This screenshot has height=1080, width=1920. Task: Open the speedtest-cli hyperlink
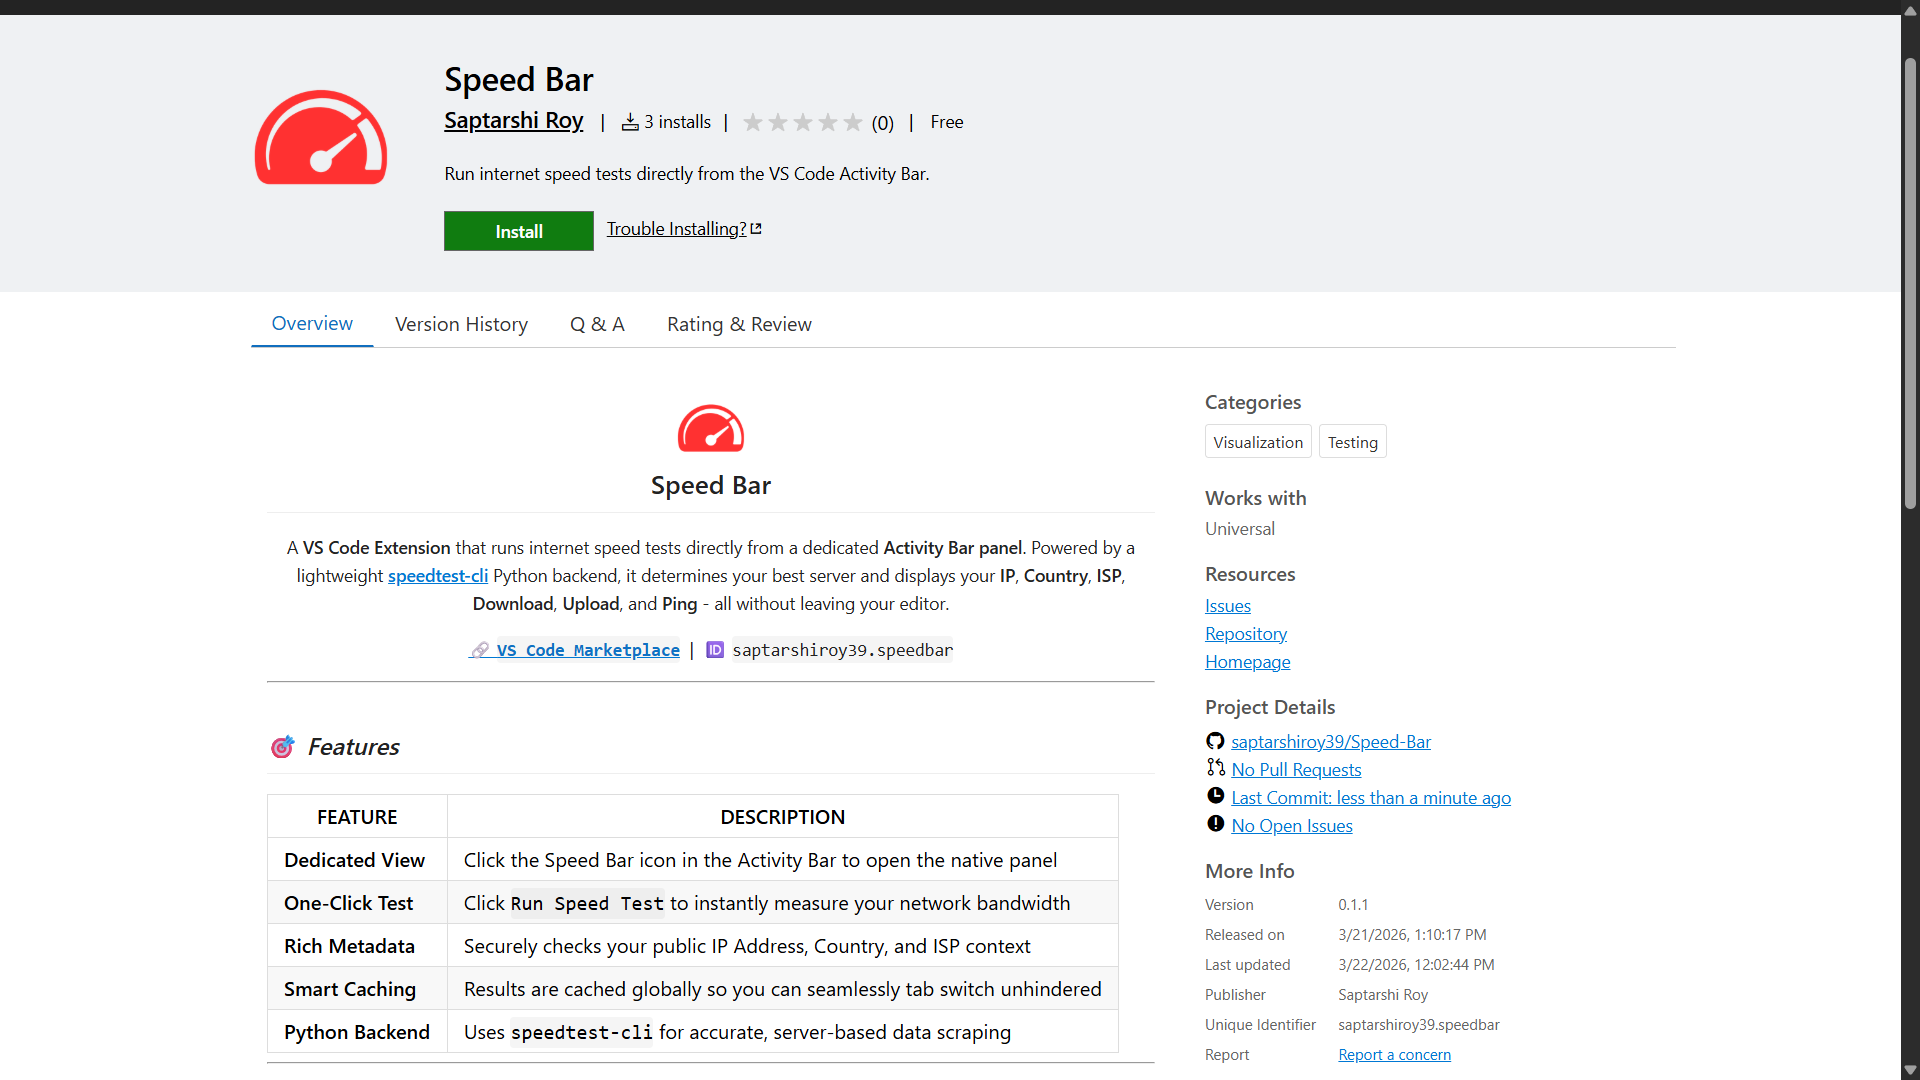[437, 575]
